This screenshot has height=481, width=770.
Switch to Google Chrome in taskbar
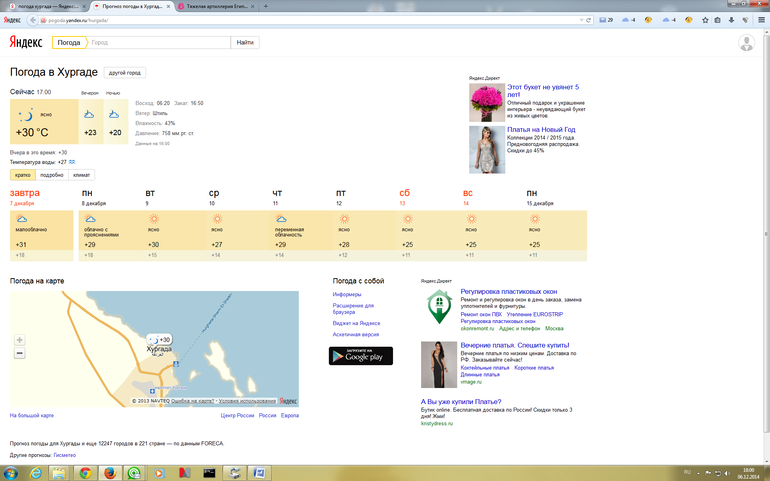(x=85, y=473)
